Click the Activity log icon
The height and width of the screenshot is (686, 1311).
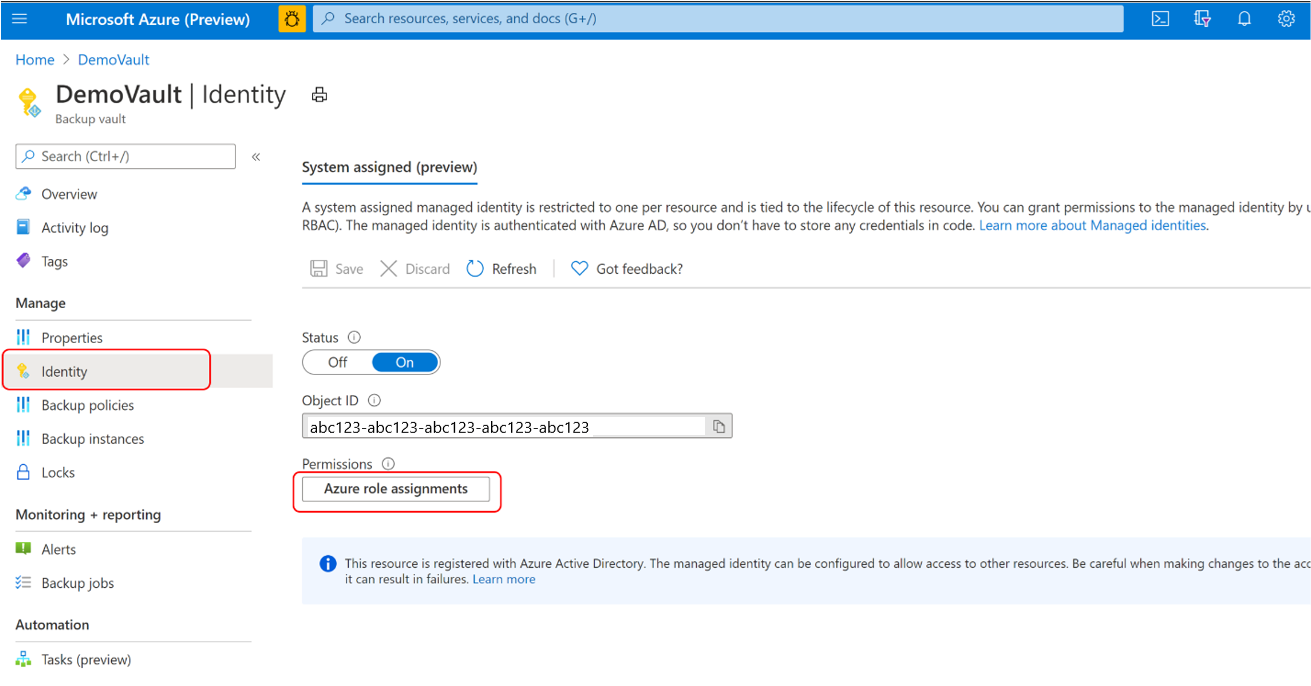(x=24, y=228)
